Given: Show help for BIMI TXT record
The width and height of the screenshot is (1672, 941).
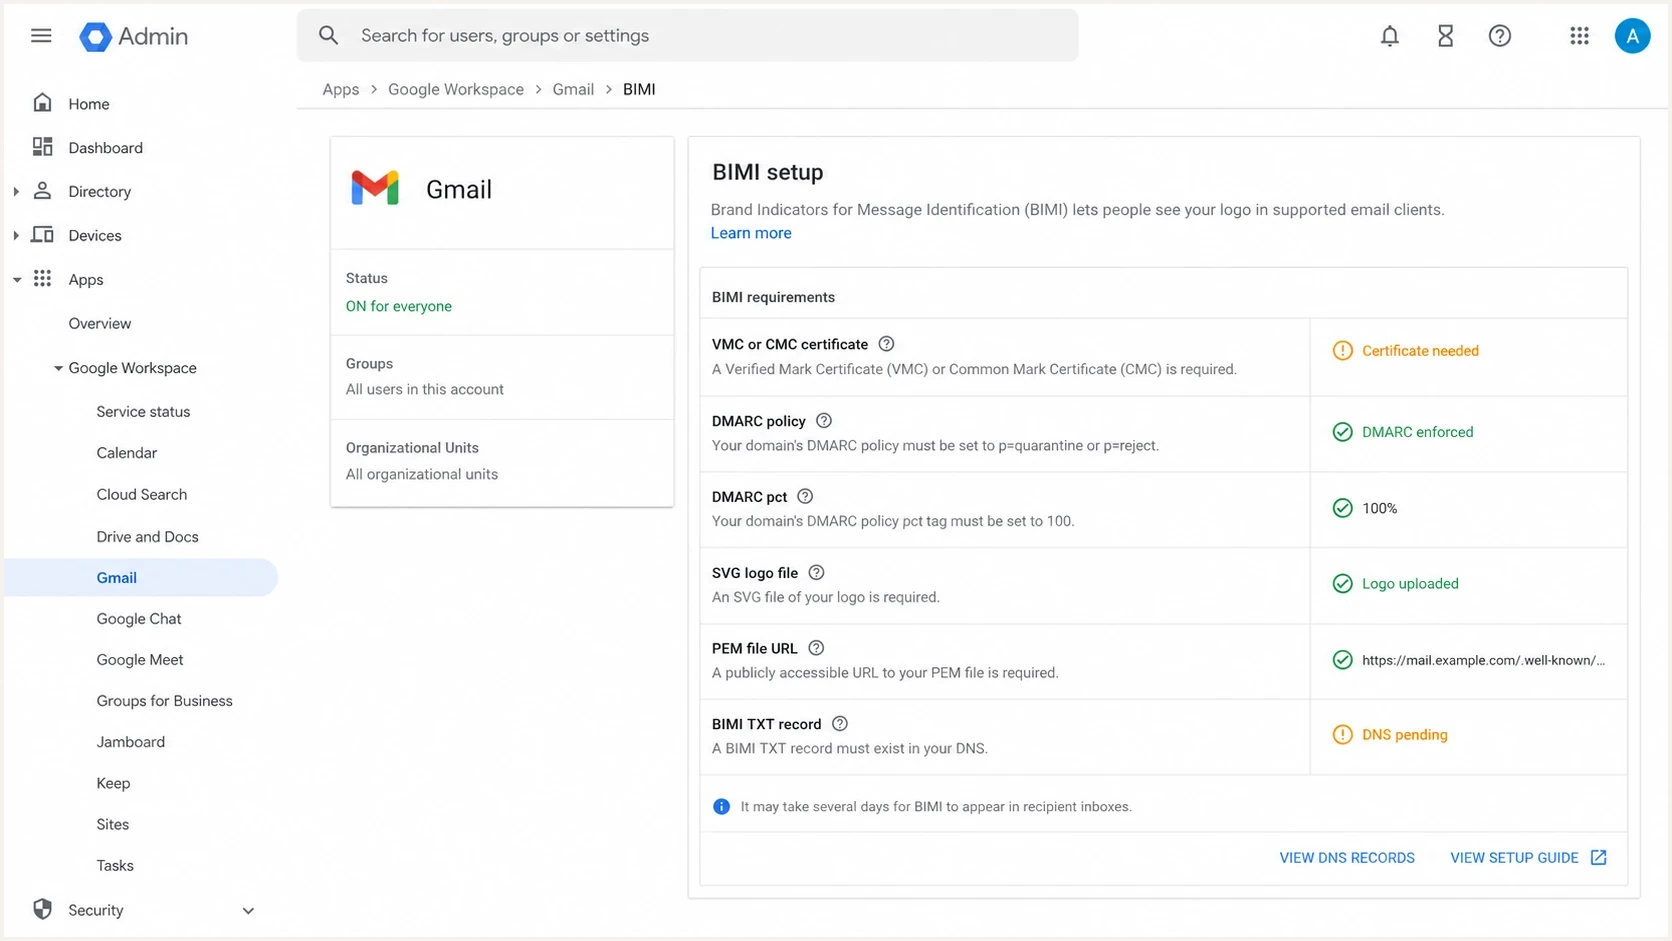Looking at the screenshot, I should point(840,724).
